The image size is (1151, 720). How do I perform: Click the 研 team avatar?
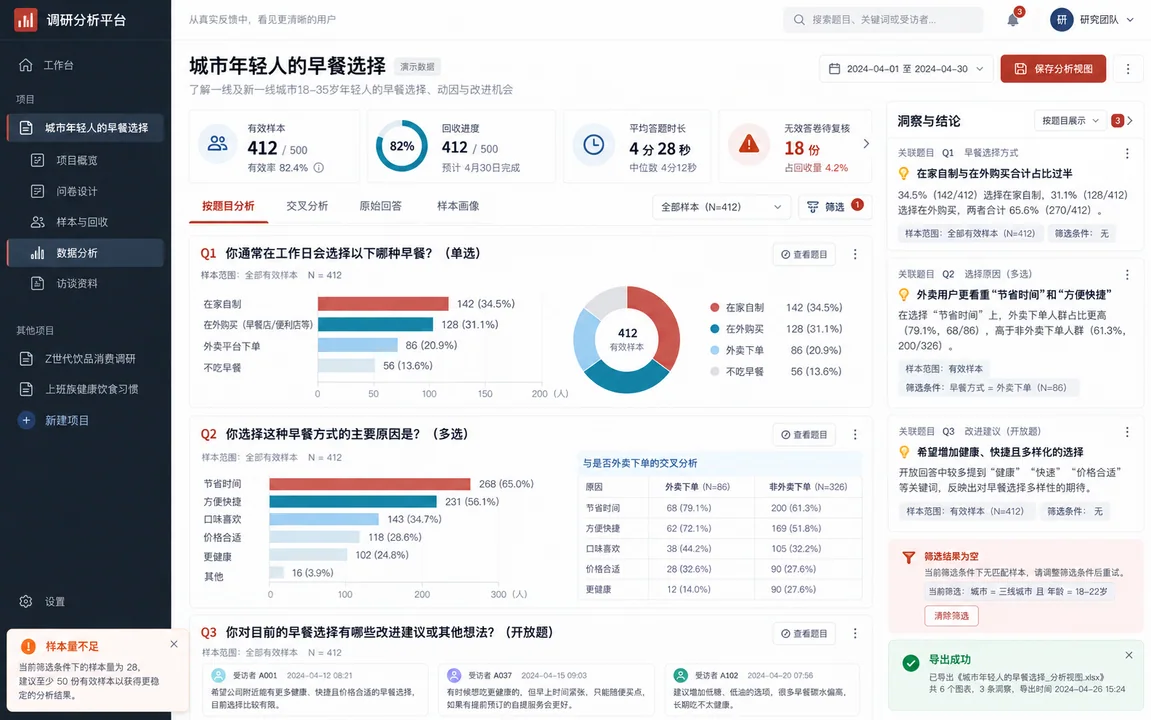pos(1061,20)
